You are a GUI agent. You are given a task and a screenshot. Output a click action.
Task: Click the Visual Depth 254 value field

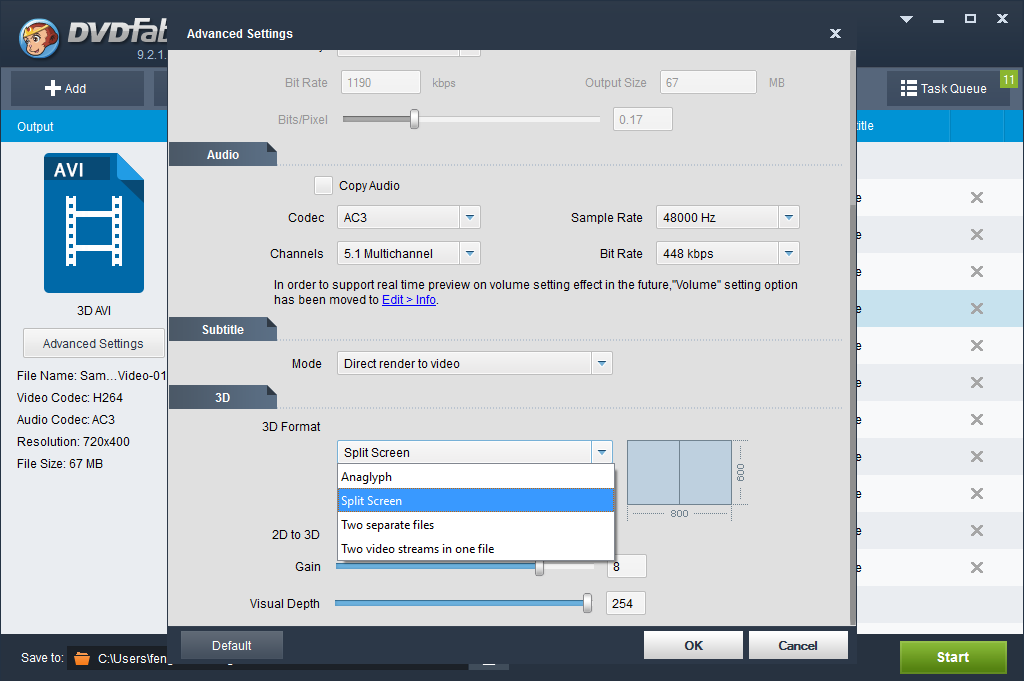point(626,603)
